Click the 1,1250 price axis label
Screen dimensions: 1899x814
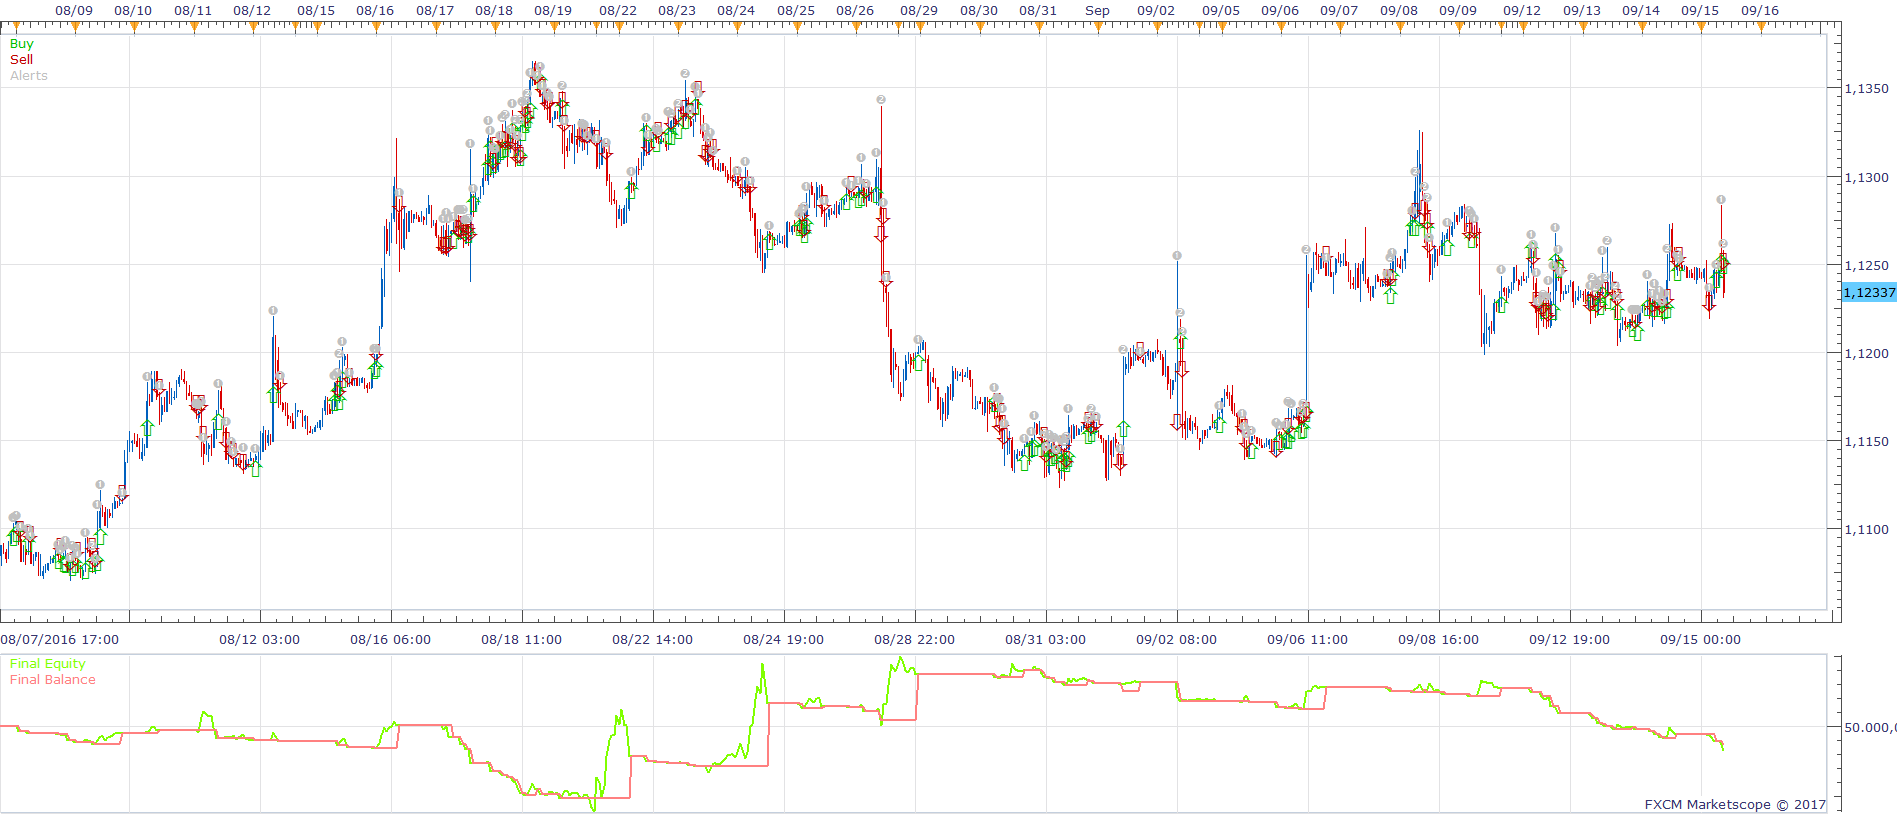pyautogui.click(x=1867, y=266)
